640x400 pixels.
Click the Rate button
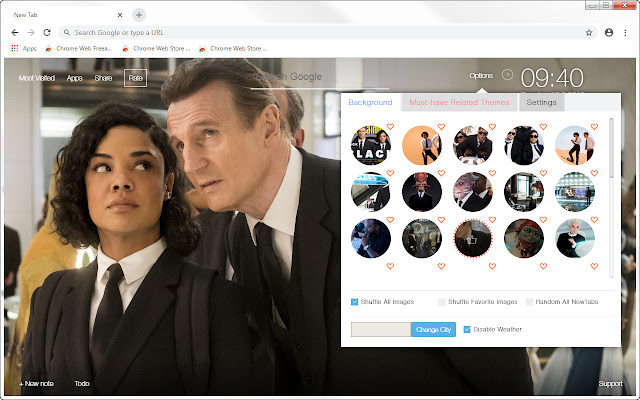click(x=136, y=78)
